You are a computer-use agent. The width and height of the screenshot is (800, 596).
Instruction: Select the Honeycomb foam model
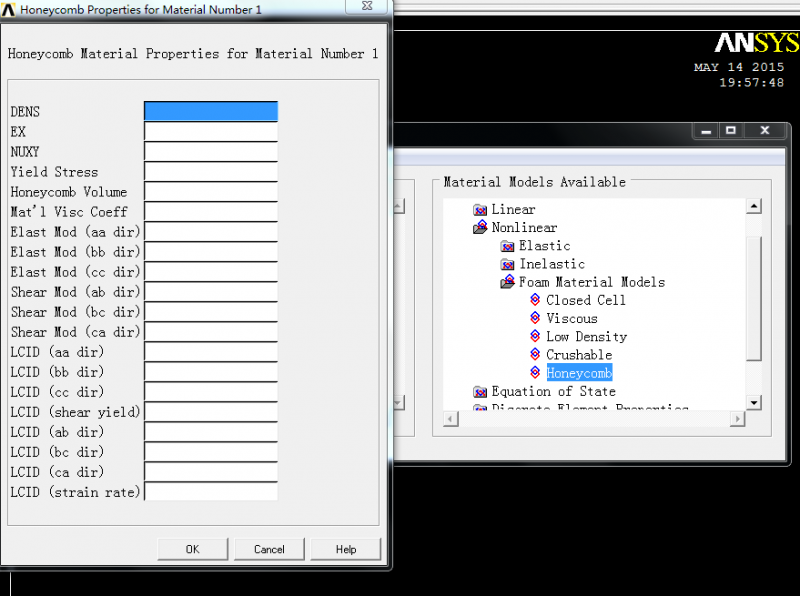[x=579, y=373]
